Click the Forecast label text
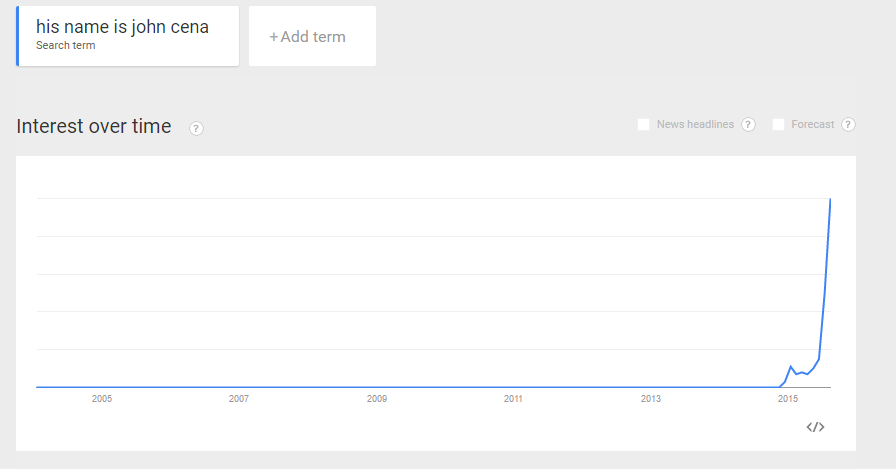The height and width of the screenshot is (469, 896). [x=813, y=125]
